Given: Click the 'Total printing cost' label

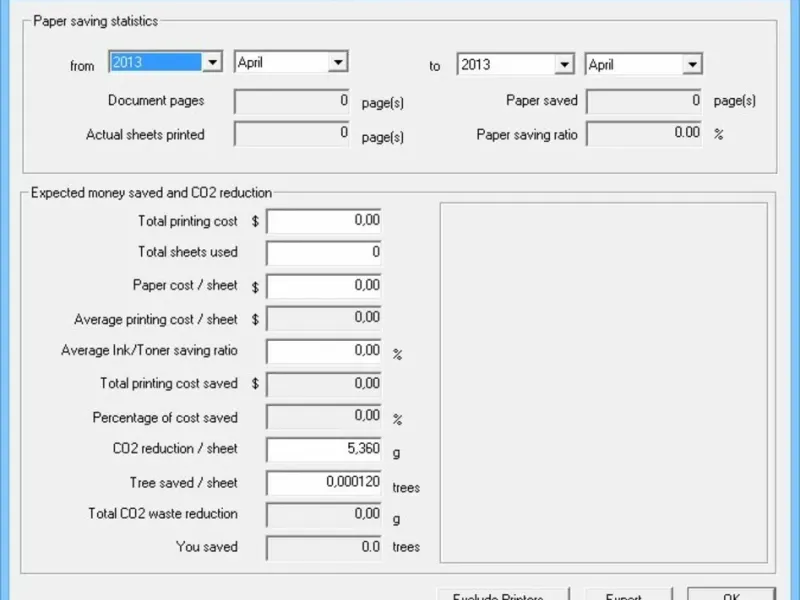Looking at the screenshot, I should pyautogui.click(x=188, y=221).
